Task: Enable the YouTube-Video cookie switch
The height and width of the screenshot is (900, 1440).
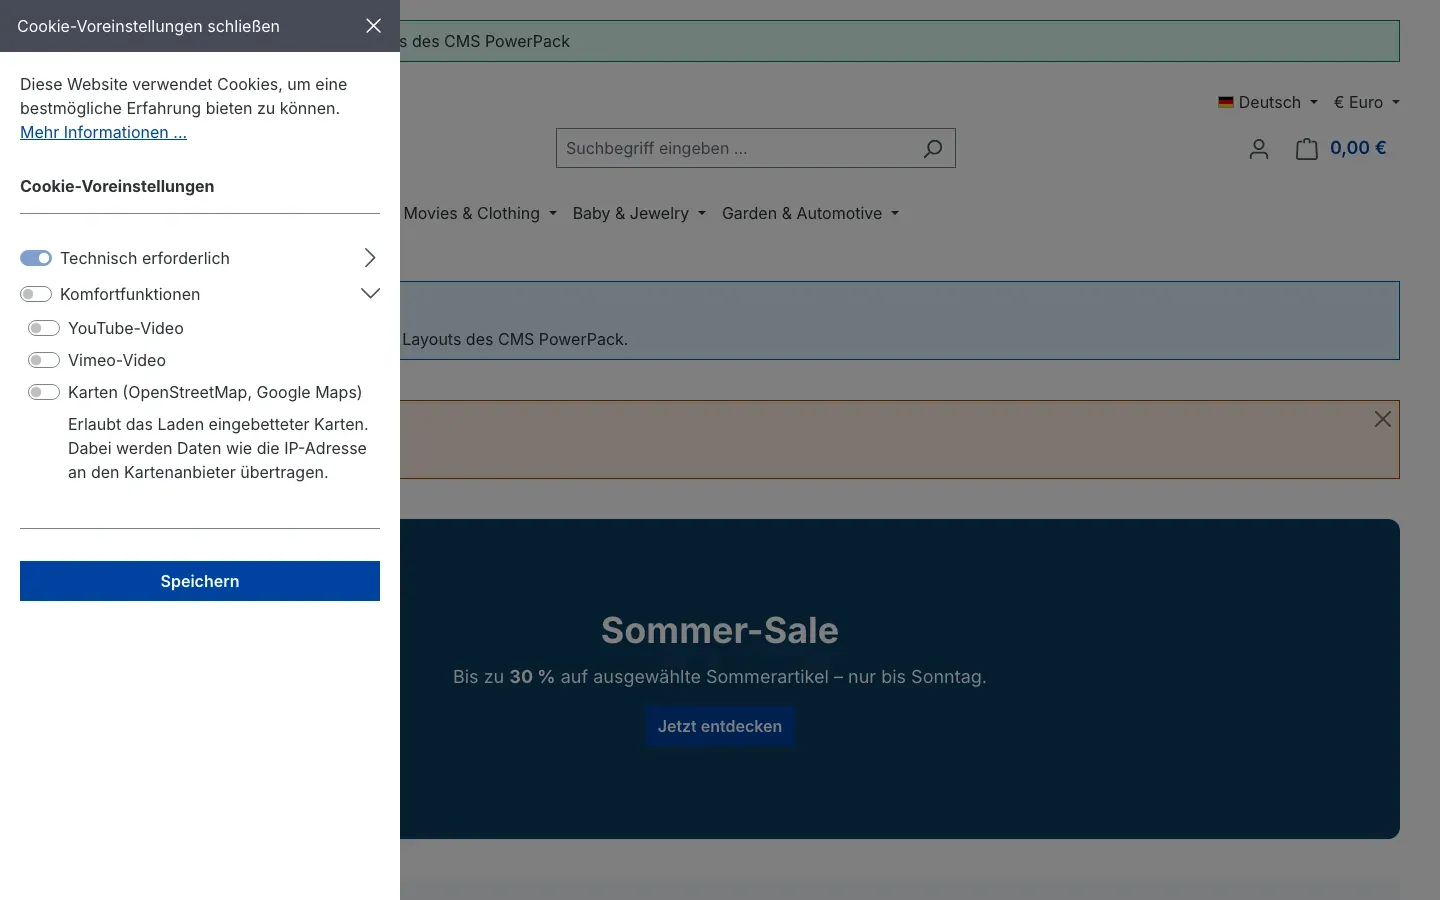Action: (x=44, y=328)
